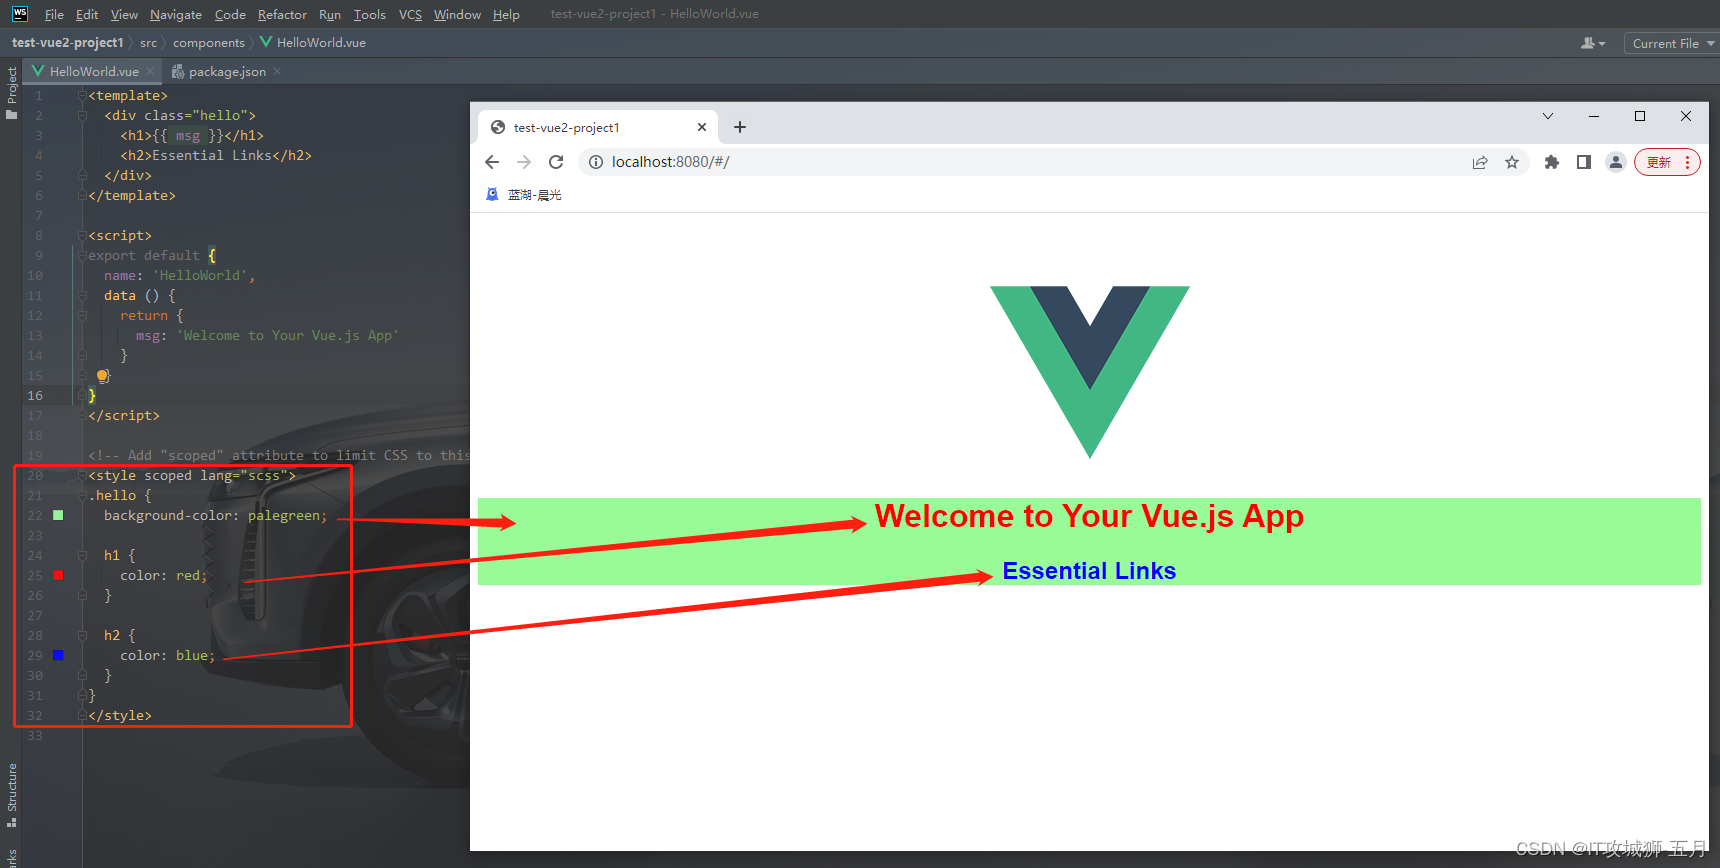
Task: Collapse the h1 rule fold on line 24
Action: tap(82, 555)
